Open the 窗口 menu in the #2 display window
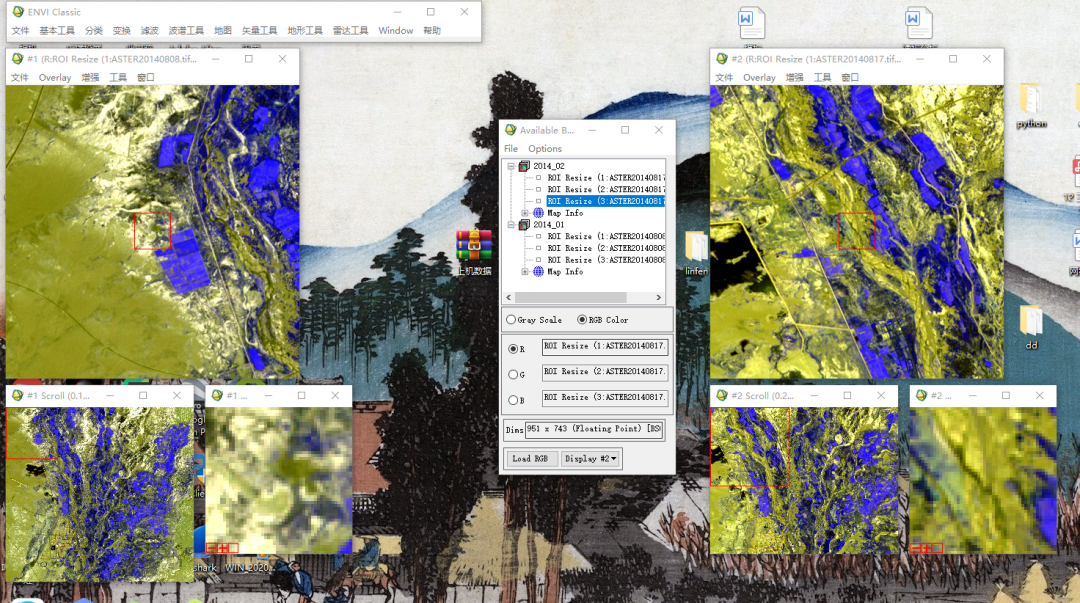 [850, 77]
